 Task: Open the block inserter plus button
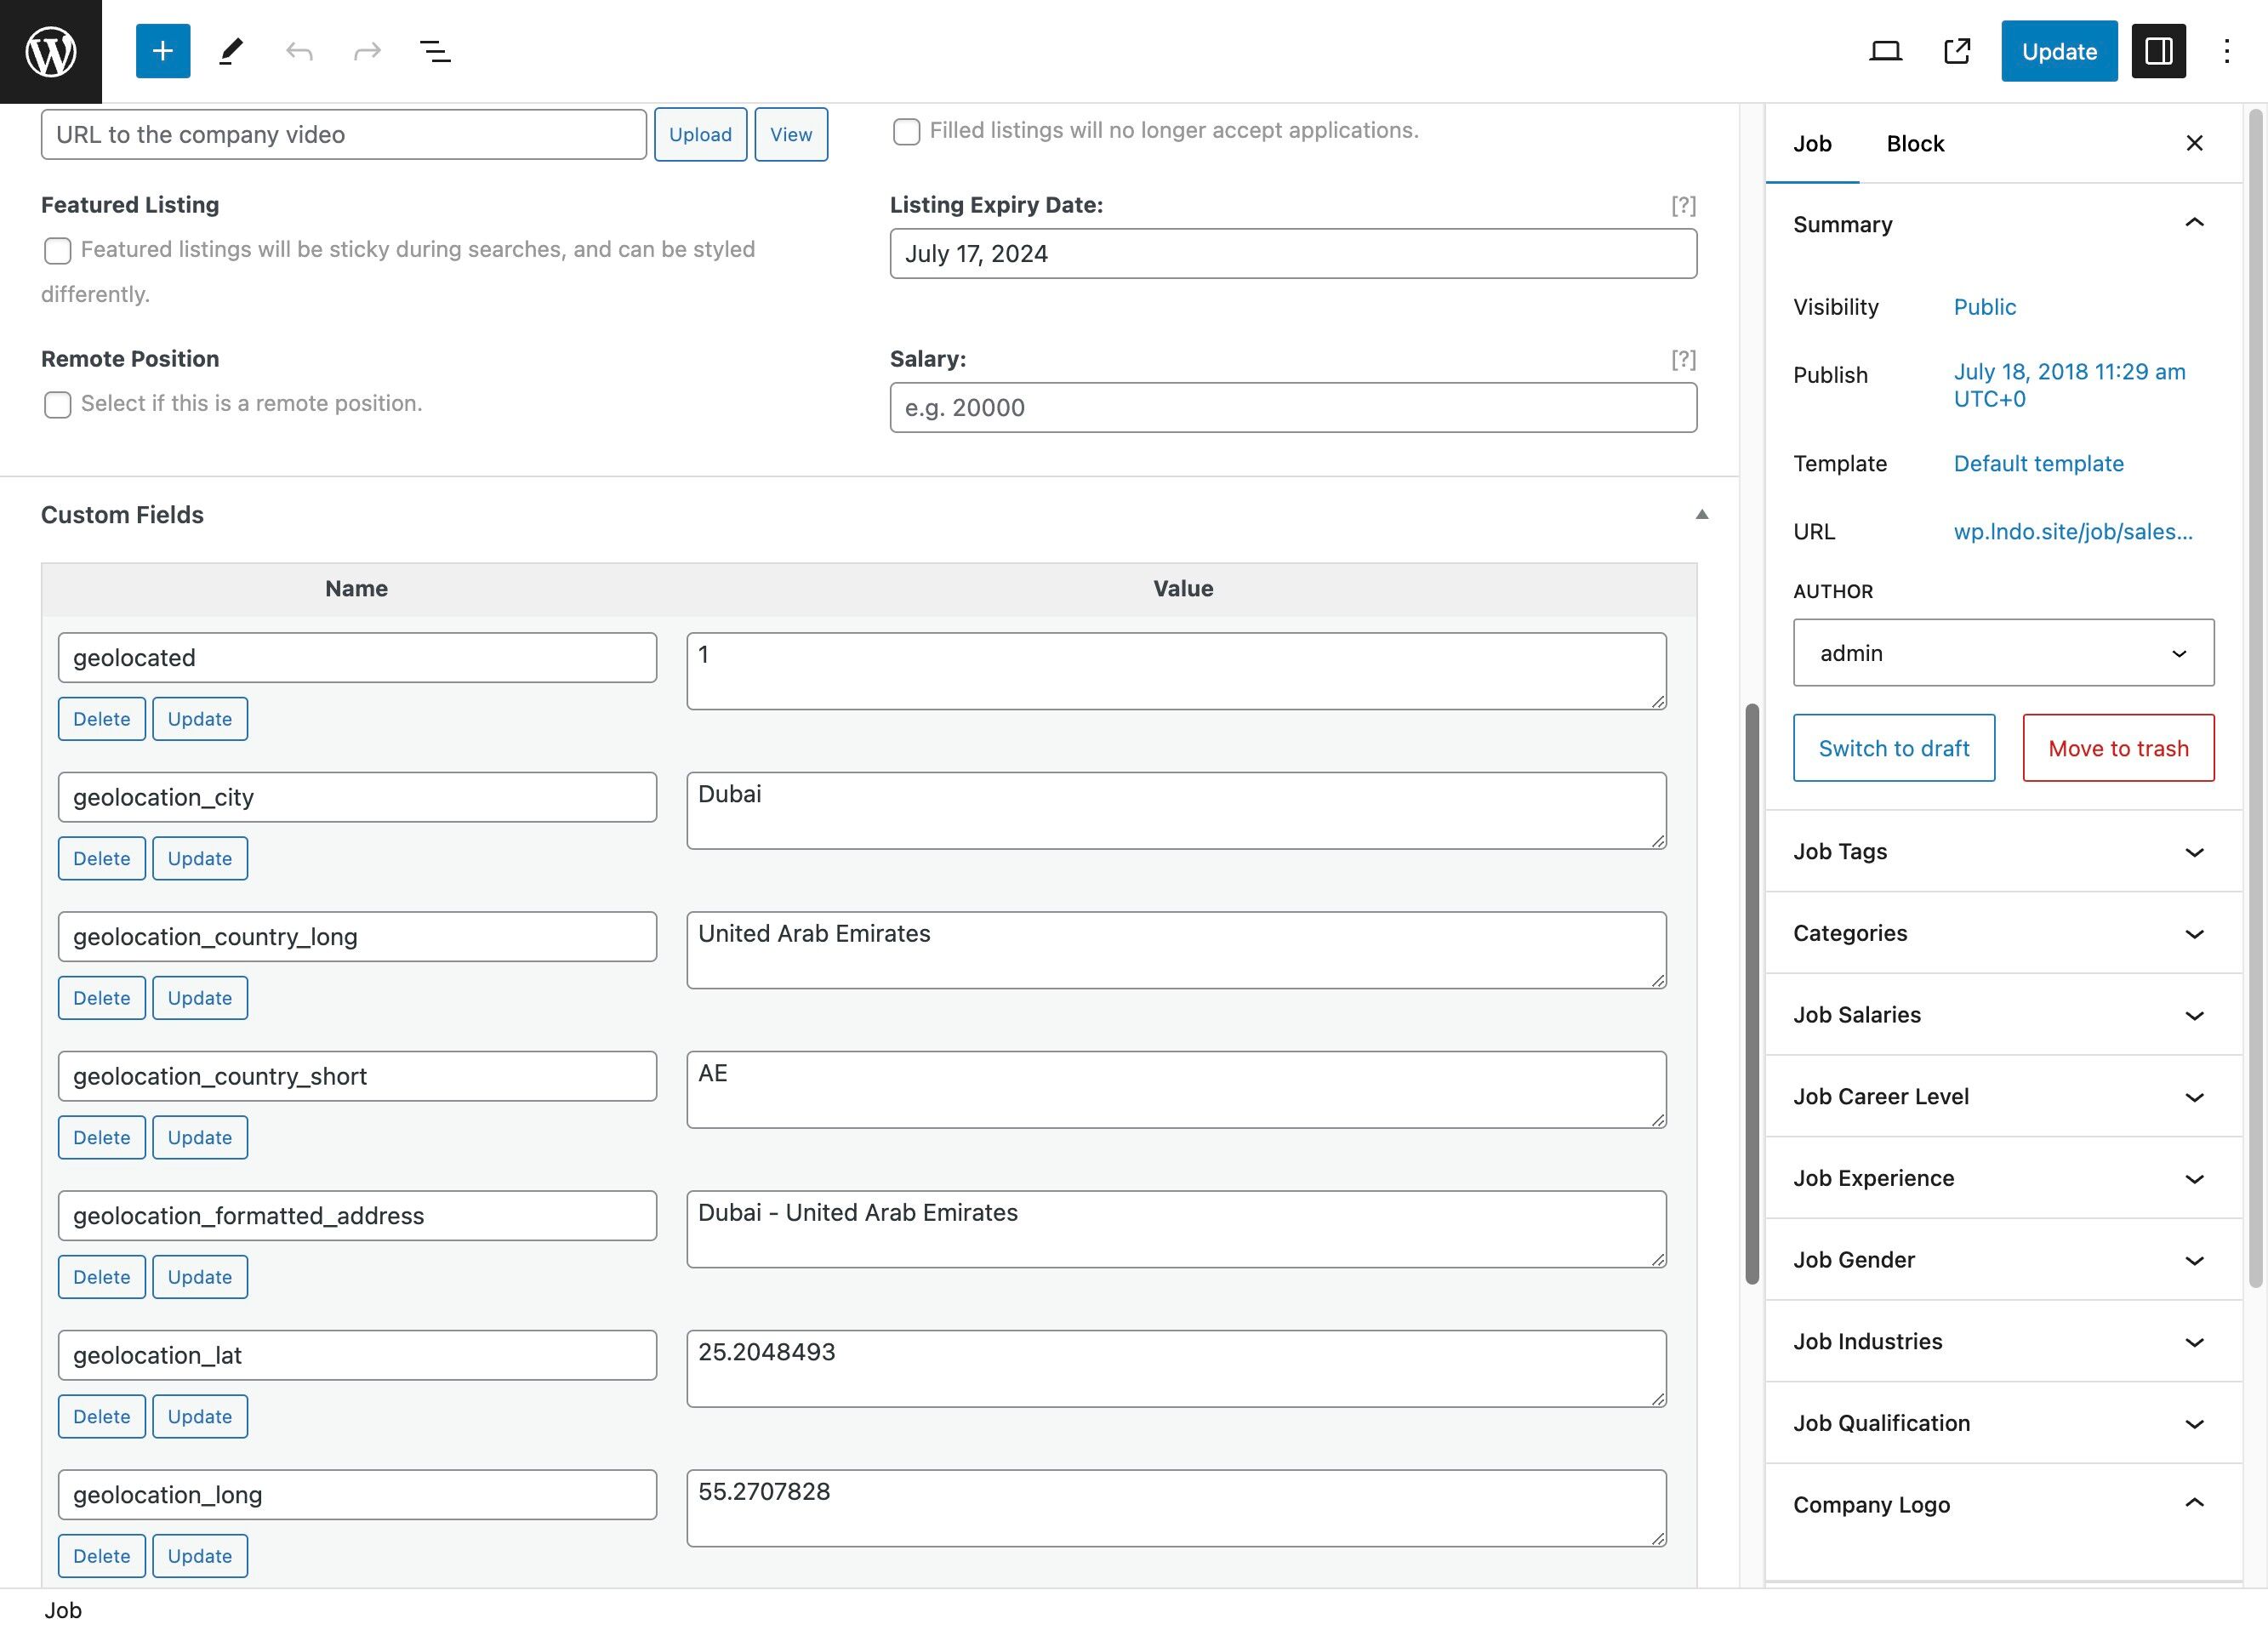coord(162,51)
